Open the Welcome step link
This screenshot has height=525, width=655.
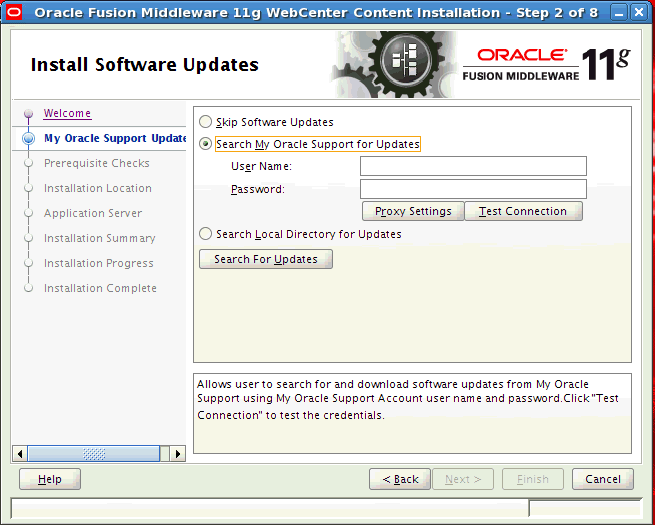(67, 113)
